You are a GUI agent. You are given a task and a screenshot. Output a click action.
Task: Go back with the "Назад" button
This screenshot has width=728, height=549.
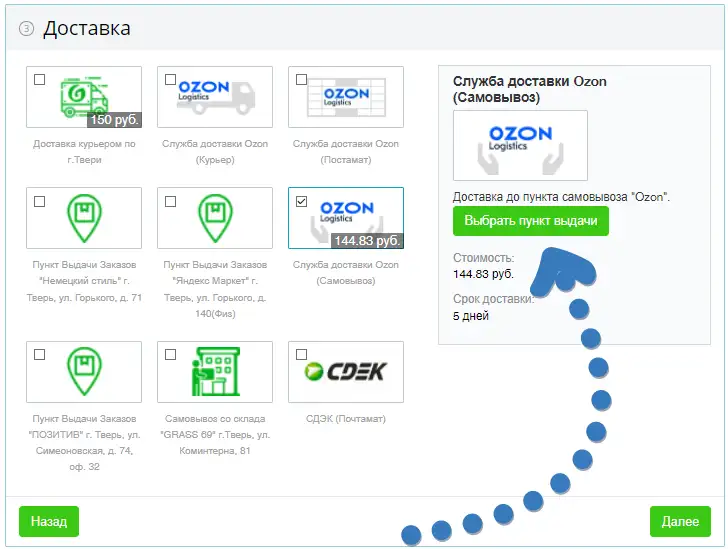[x=49, y=521]
